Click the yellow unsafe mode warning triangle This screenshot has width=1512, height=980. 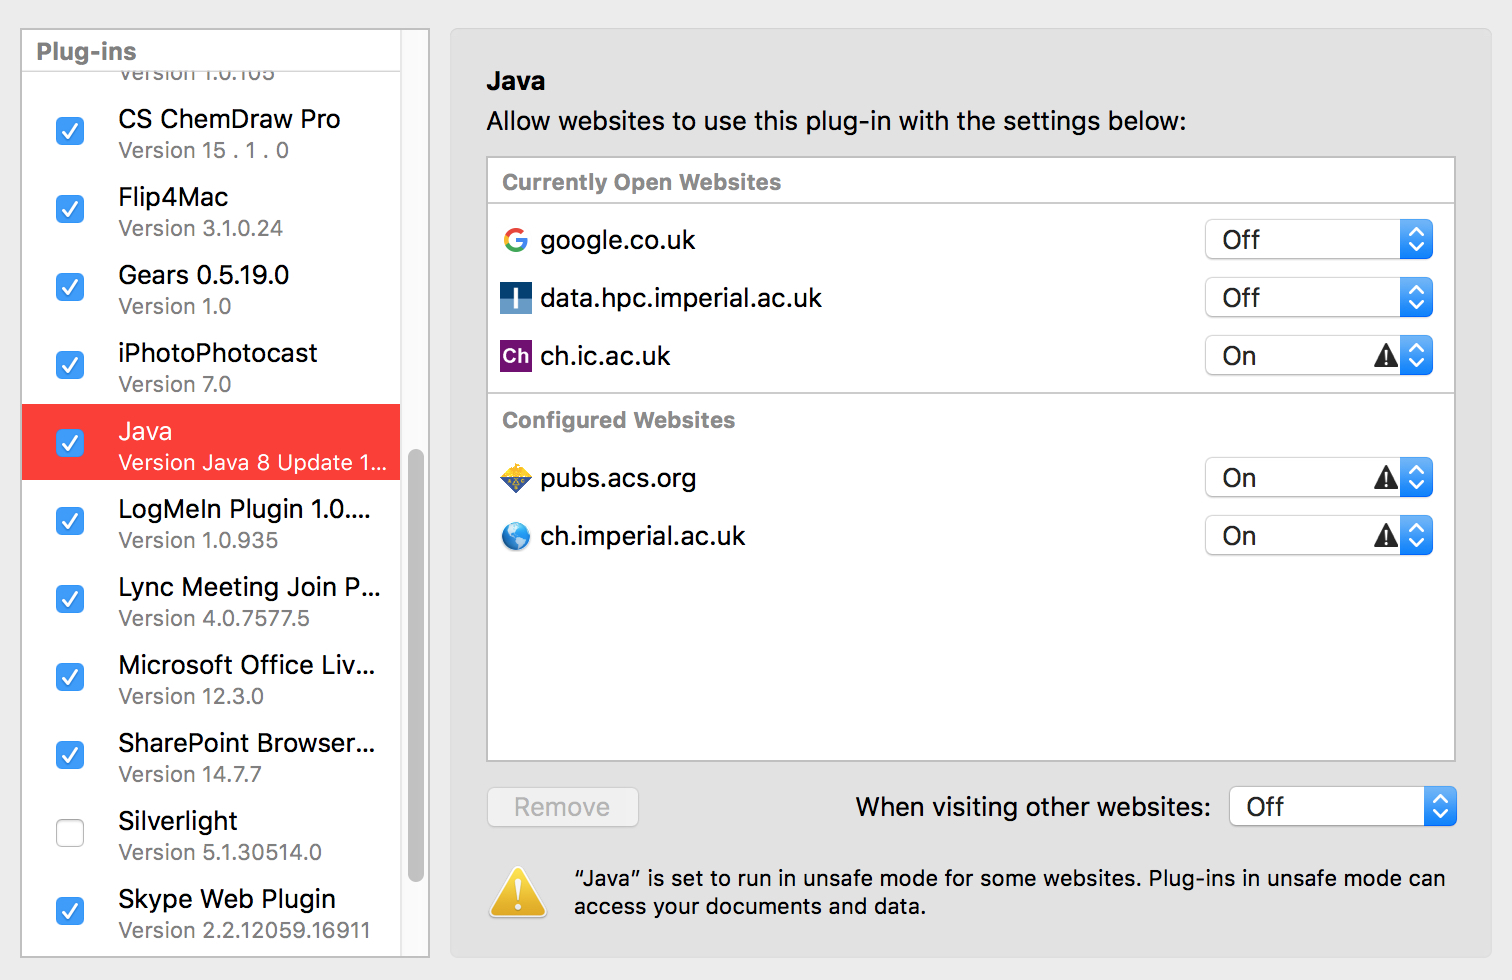[518, 892]
